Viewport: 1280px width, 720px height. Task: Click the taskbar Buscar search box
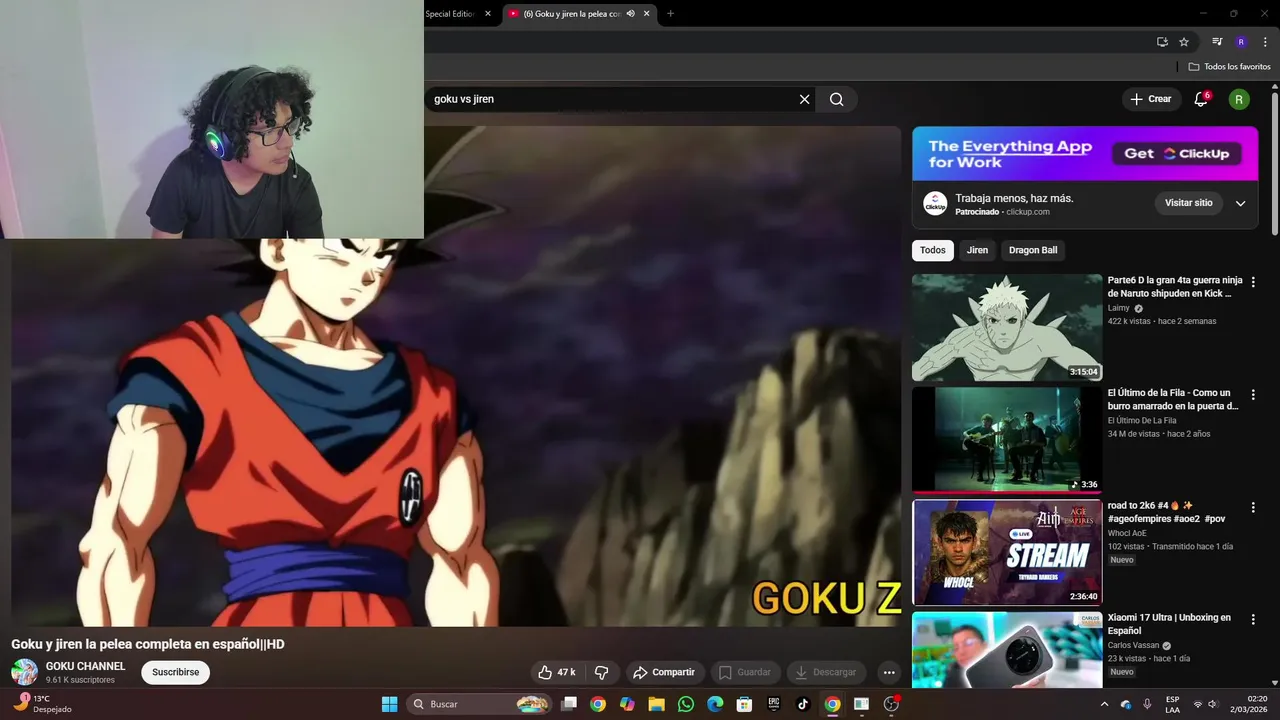(478, 704)
